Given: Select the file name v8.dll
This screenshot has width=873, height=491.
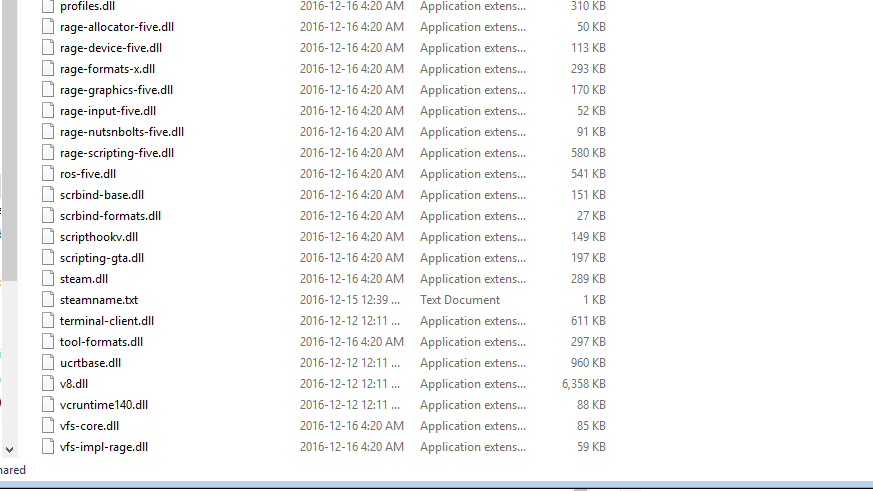Looking at the screenshot, I should 74,384.
